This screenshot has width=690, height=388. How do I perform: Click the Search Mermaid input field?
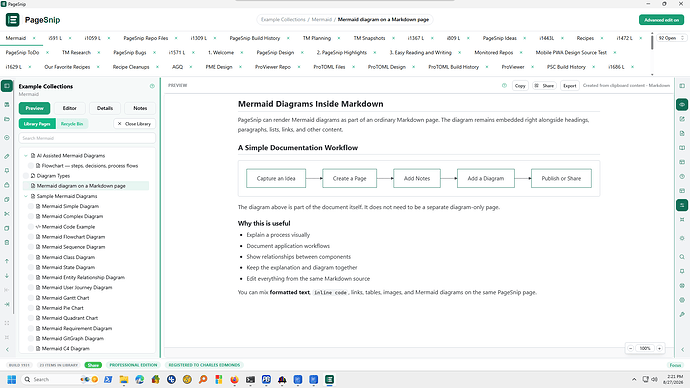(x=87, y=138)
